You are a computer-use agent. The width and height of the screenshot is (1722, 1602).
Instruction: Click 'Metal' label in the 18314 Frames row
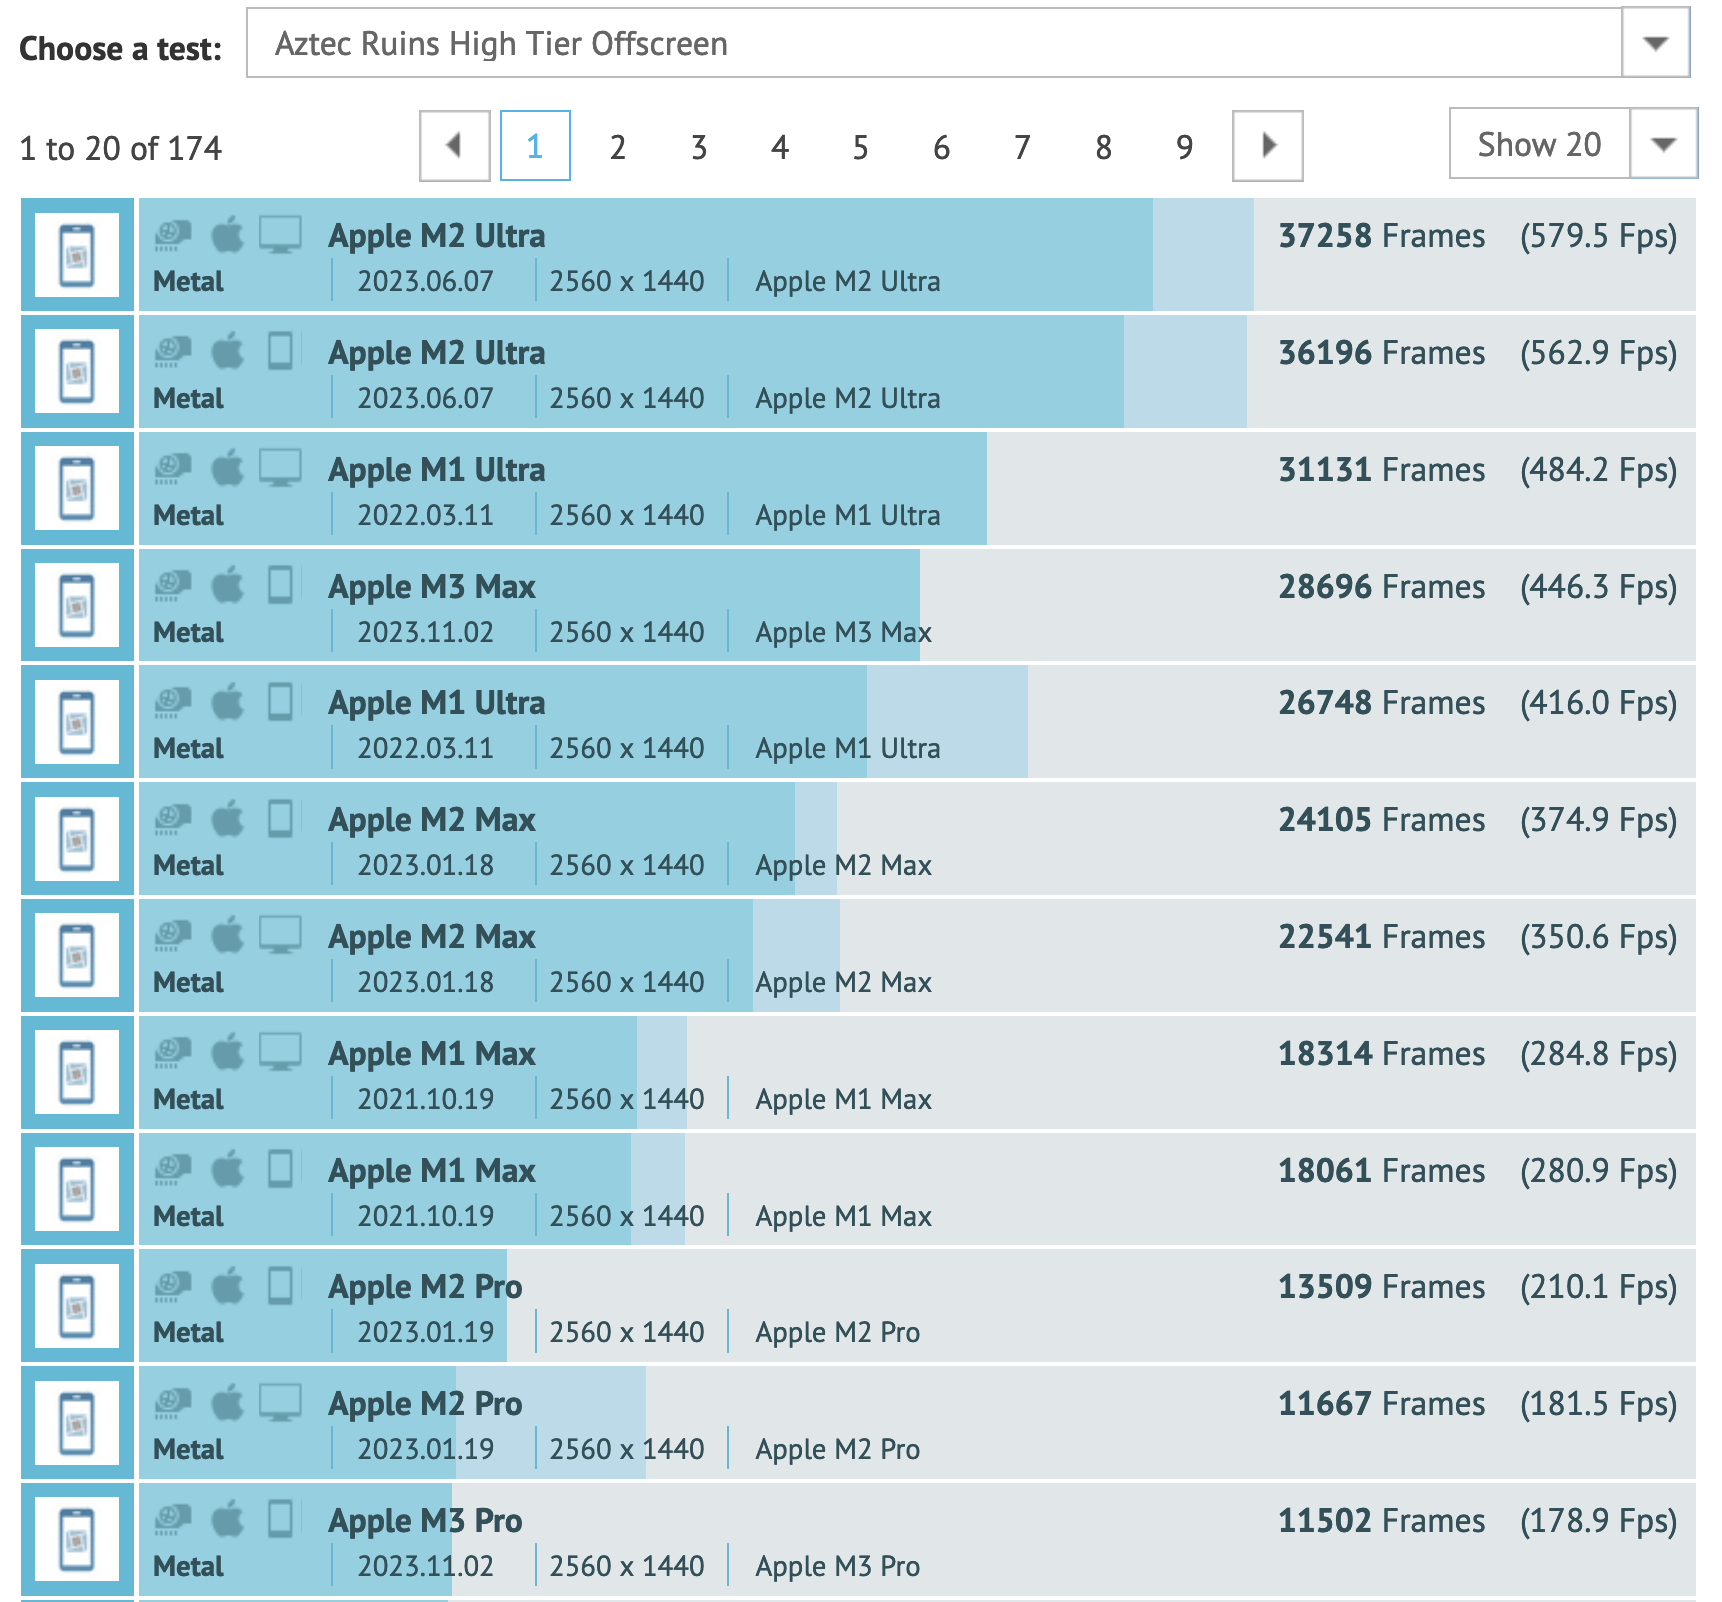point(188,1099)
